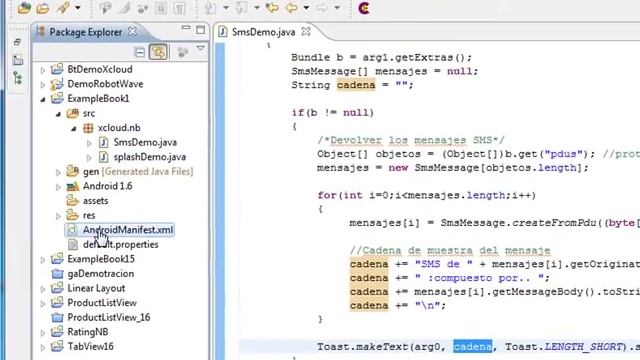Select AndroidManifest.xml file
Screen dimensions: 640x360
(128, 230)
